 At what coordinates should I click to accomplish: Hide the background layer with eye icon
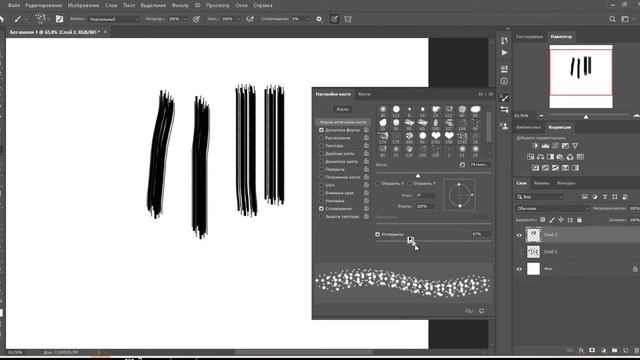click(x=519, y=269)
